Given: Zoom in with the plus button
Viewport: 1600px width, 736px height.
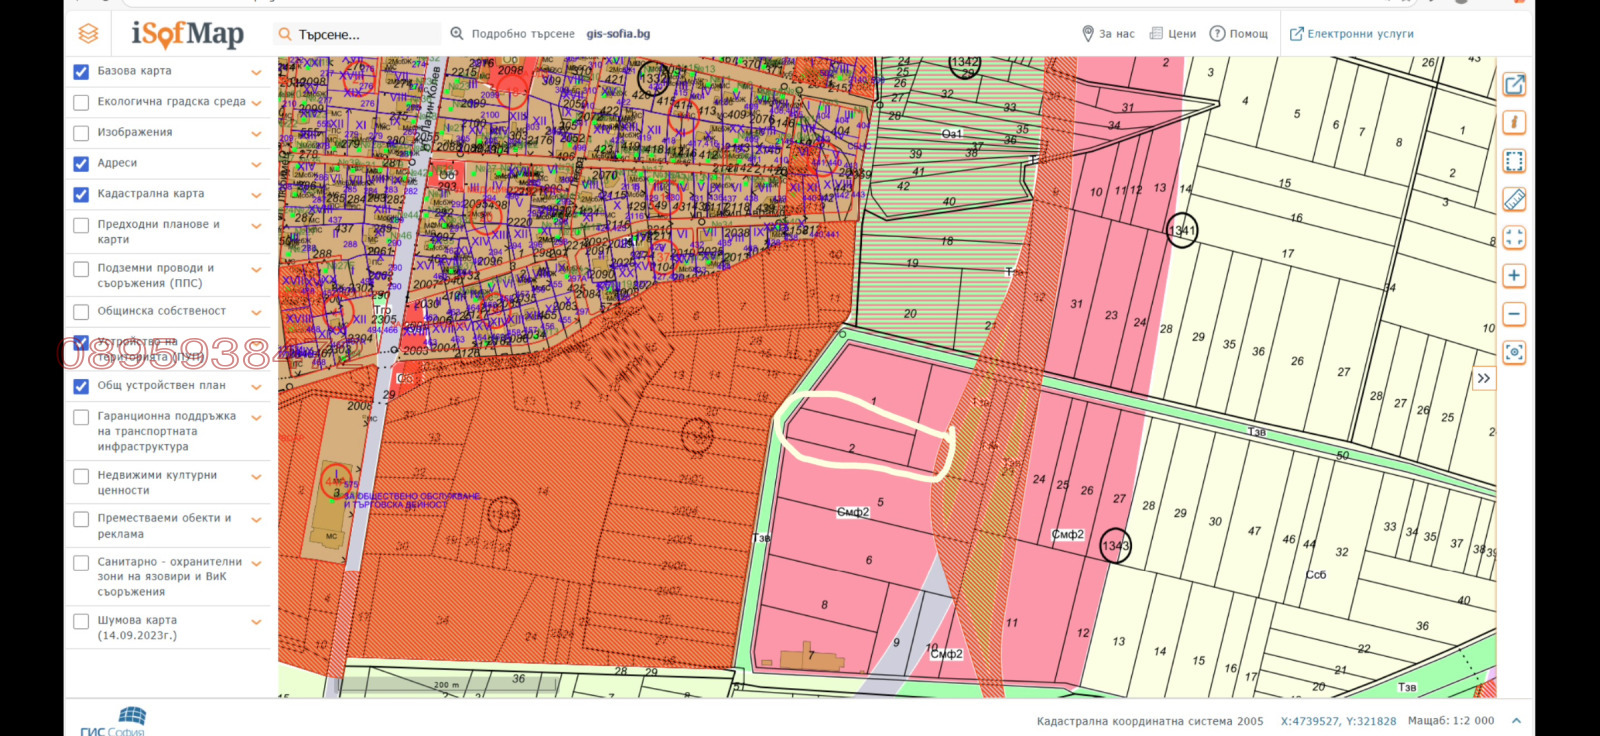Looking at the screenshot, I should (1514, 276).
